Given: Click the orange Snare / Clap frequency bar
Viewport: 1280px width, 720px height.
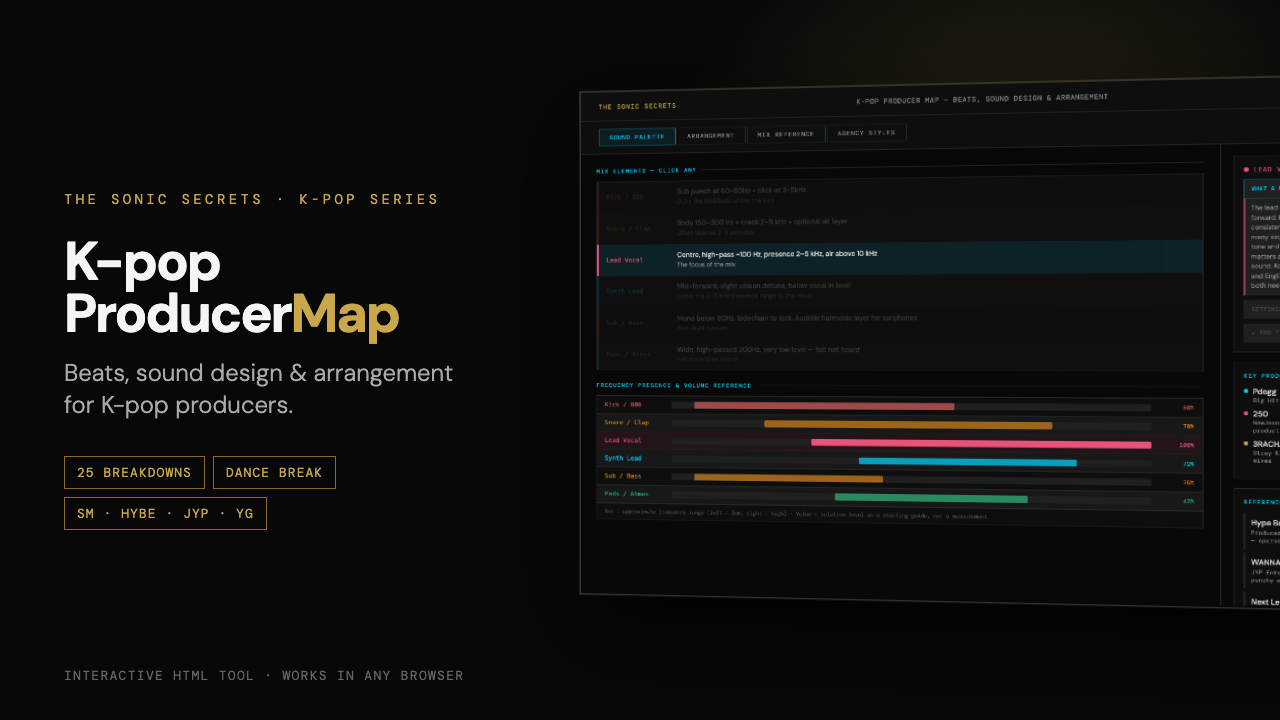Looking at the screenshot, I should 908,425.
